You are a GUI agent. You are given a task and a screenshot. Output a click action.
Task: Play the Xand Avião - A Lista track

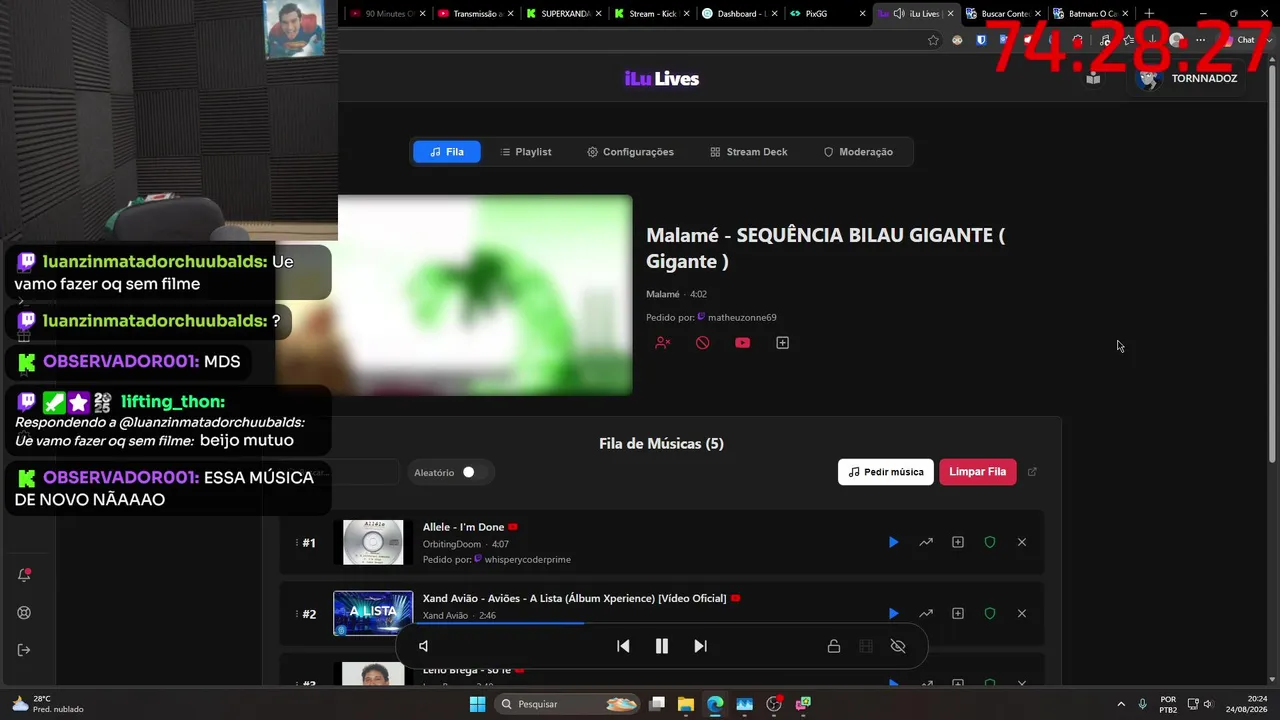pos(893,613)
